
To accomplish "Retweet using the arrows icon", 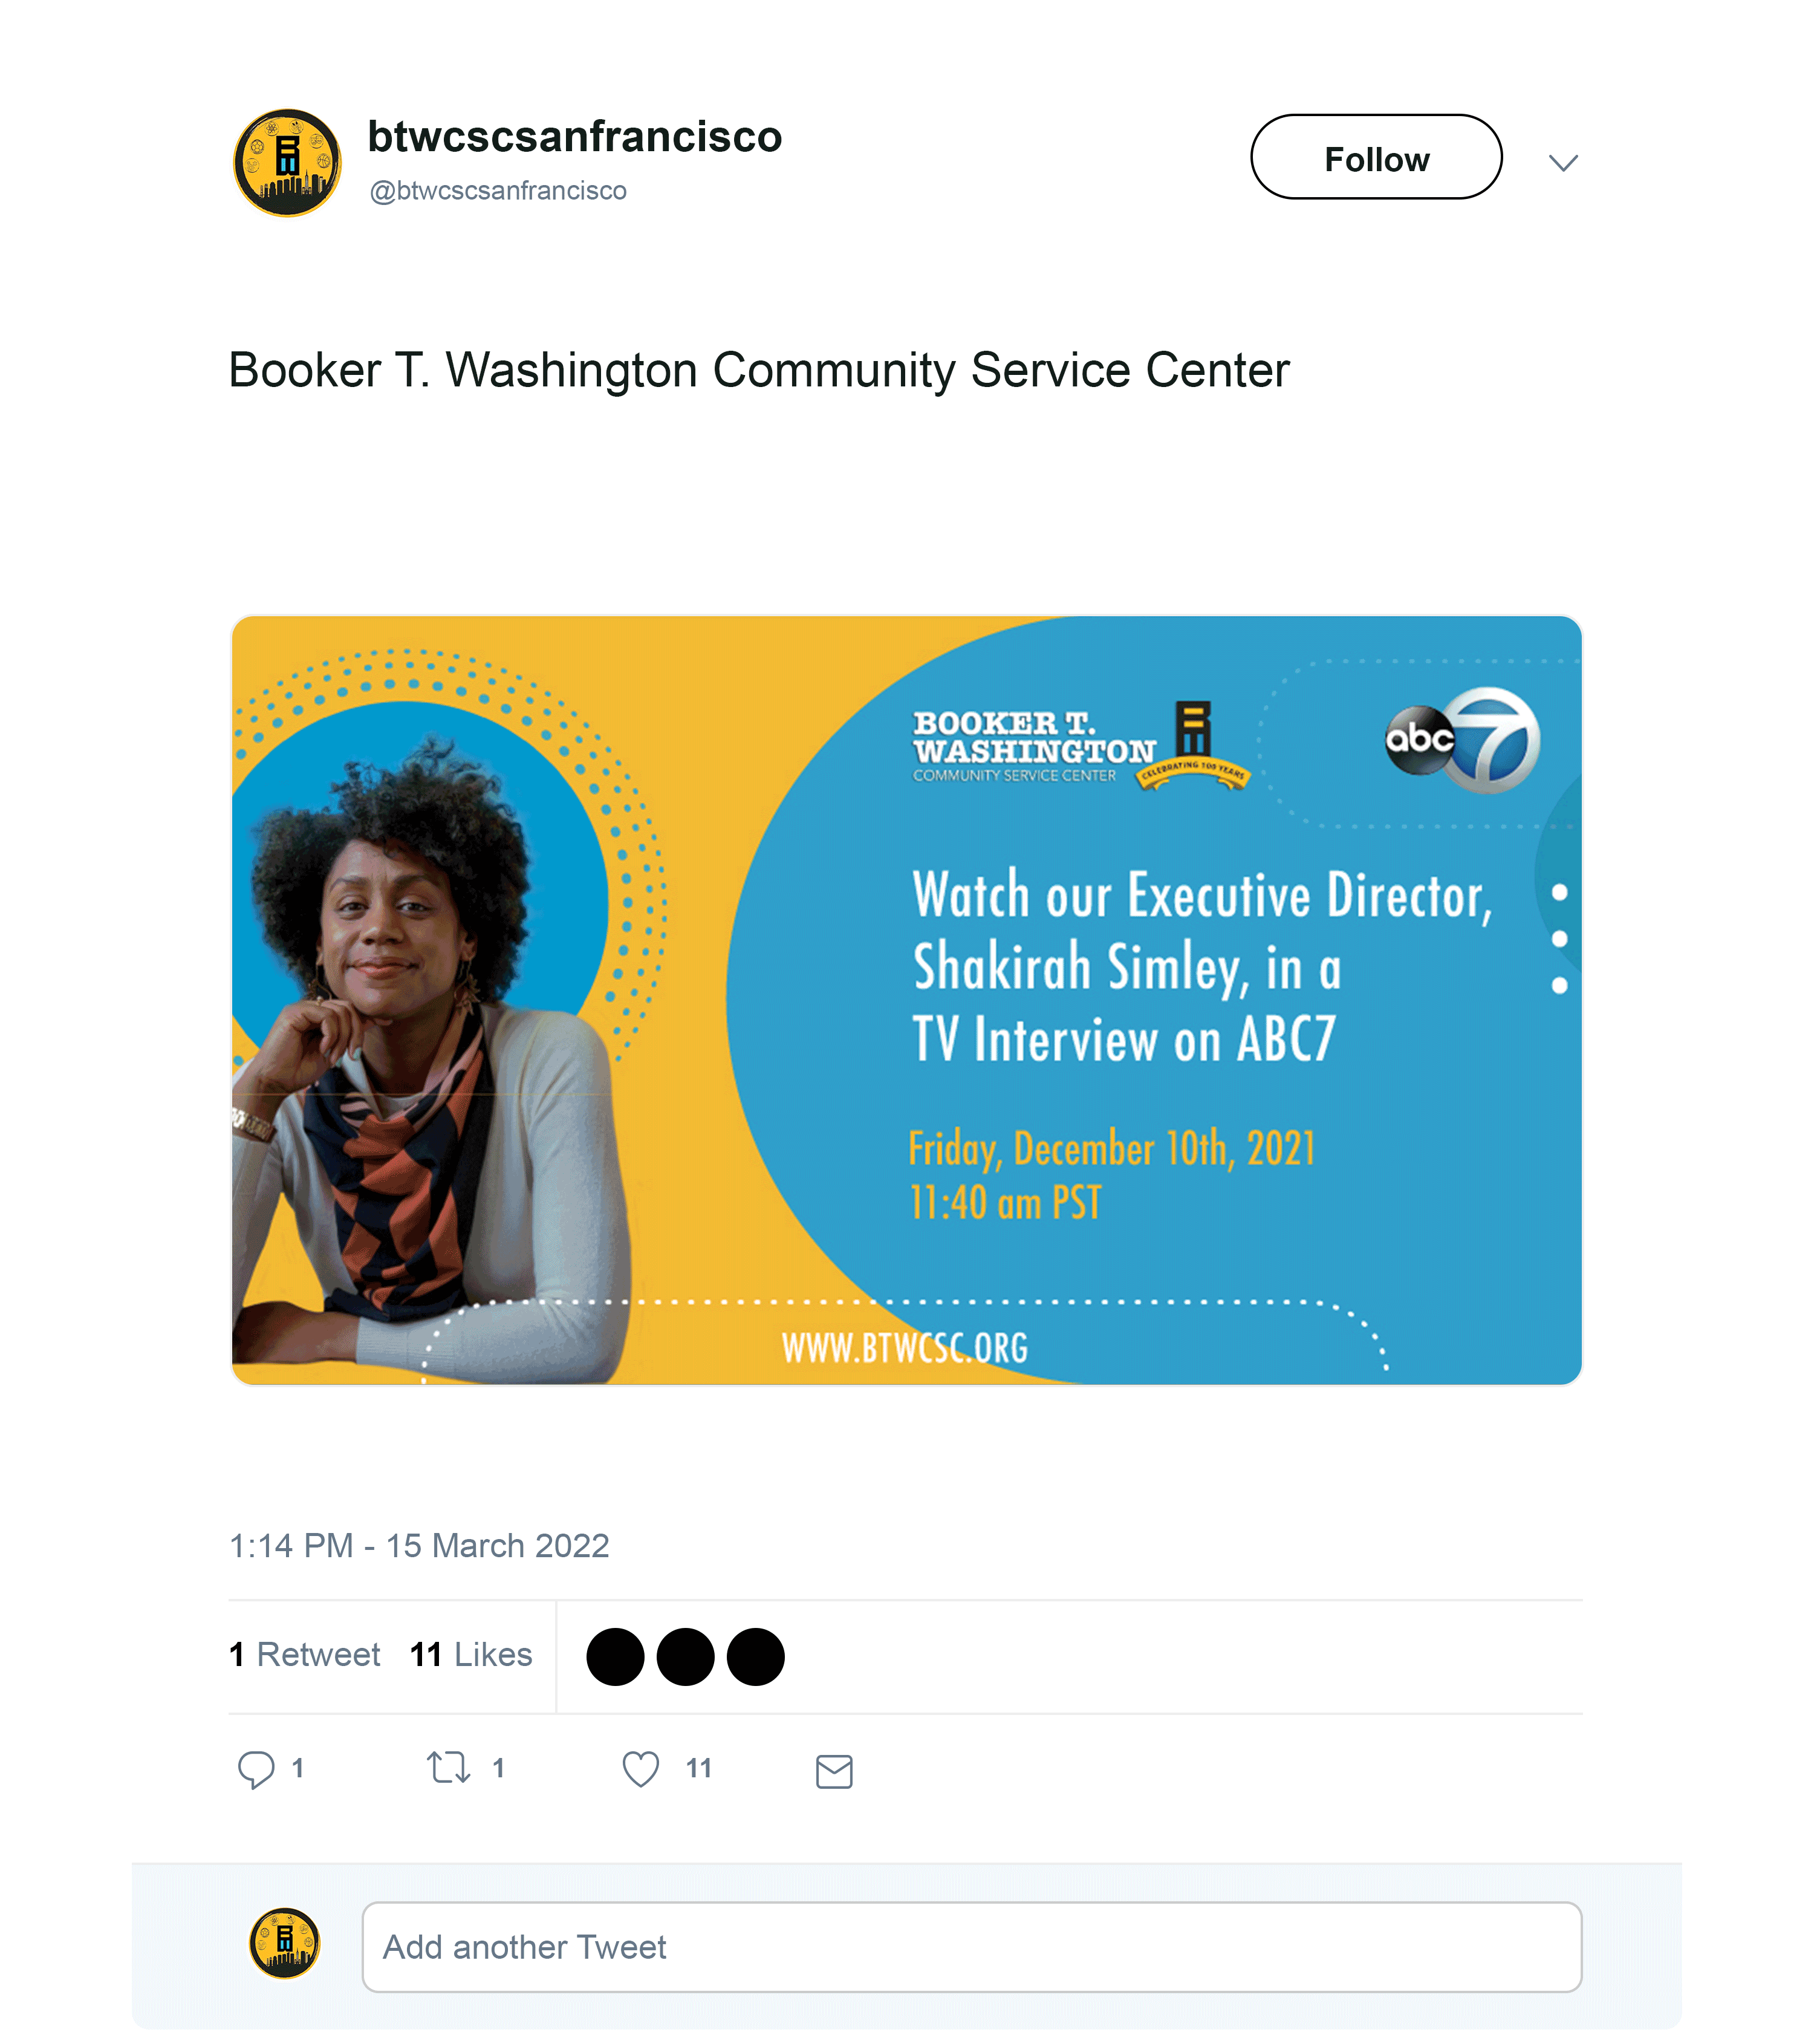I will (448, 1768).
